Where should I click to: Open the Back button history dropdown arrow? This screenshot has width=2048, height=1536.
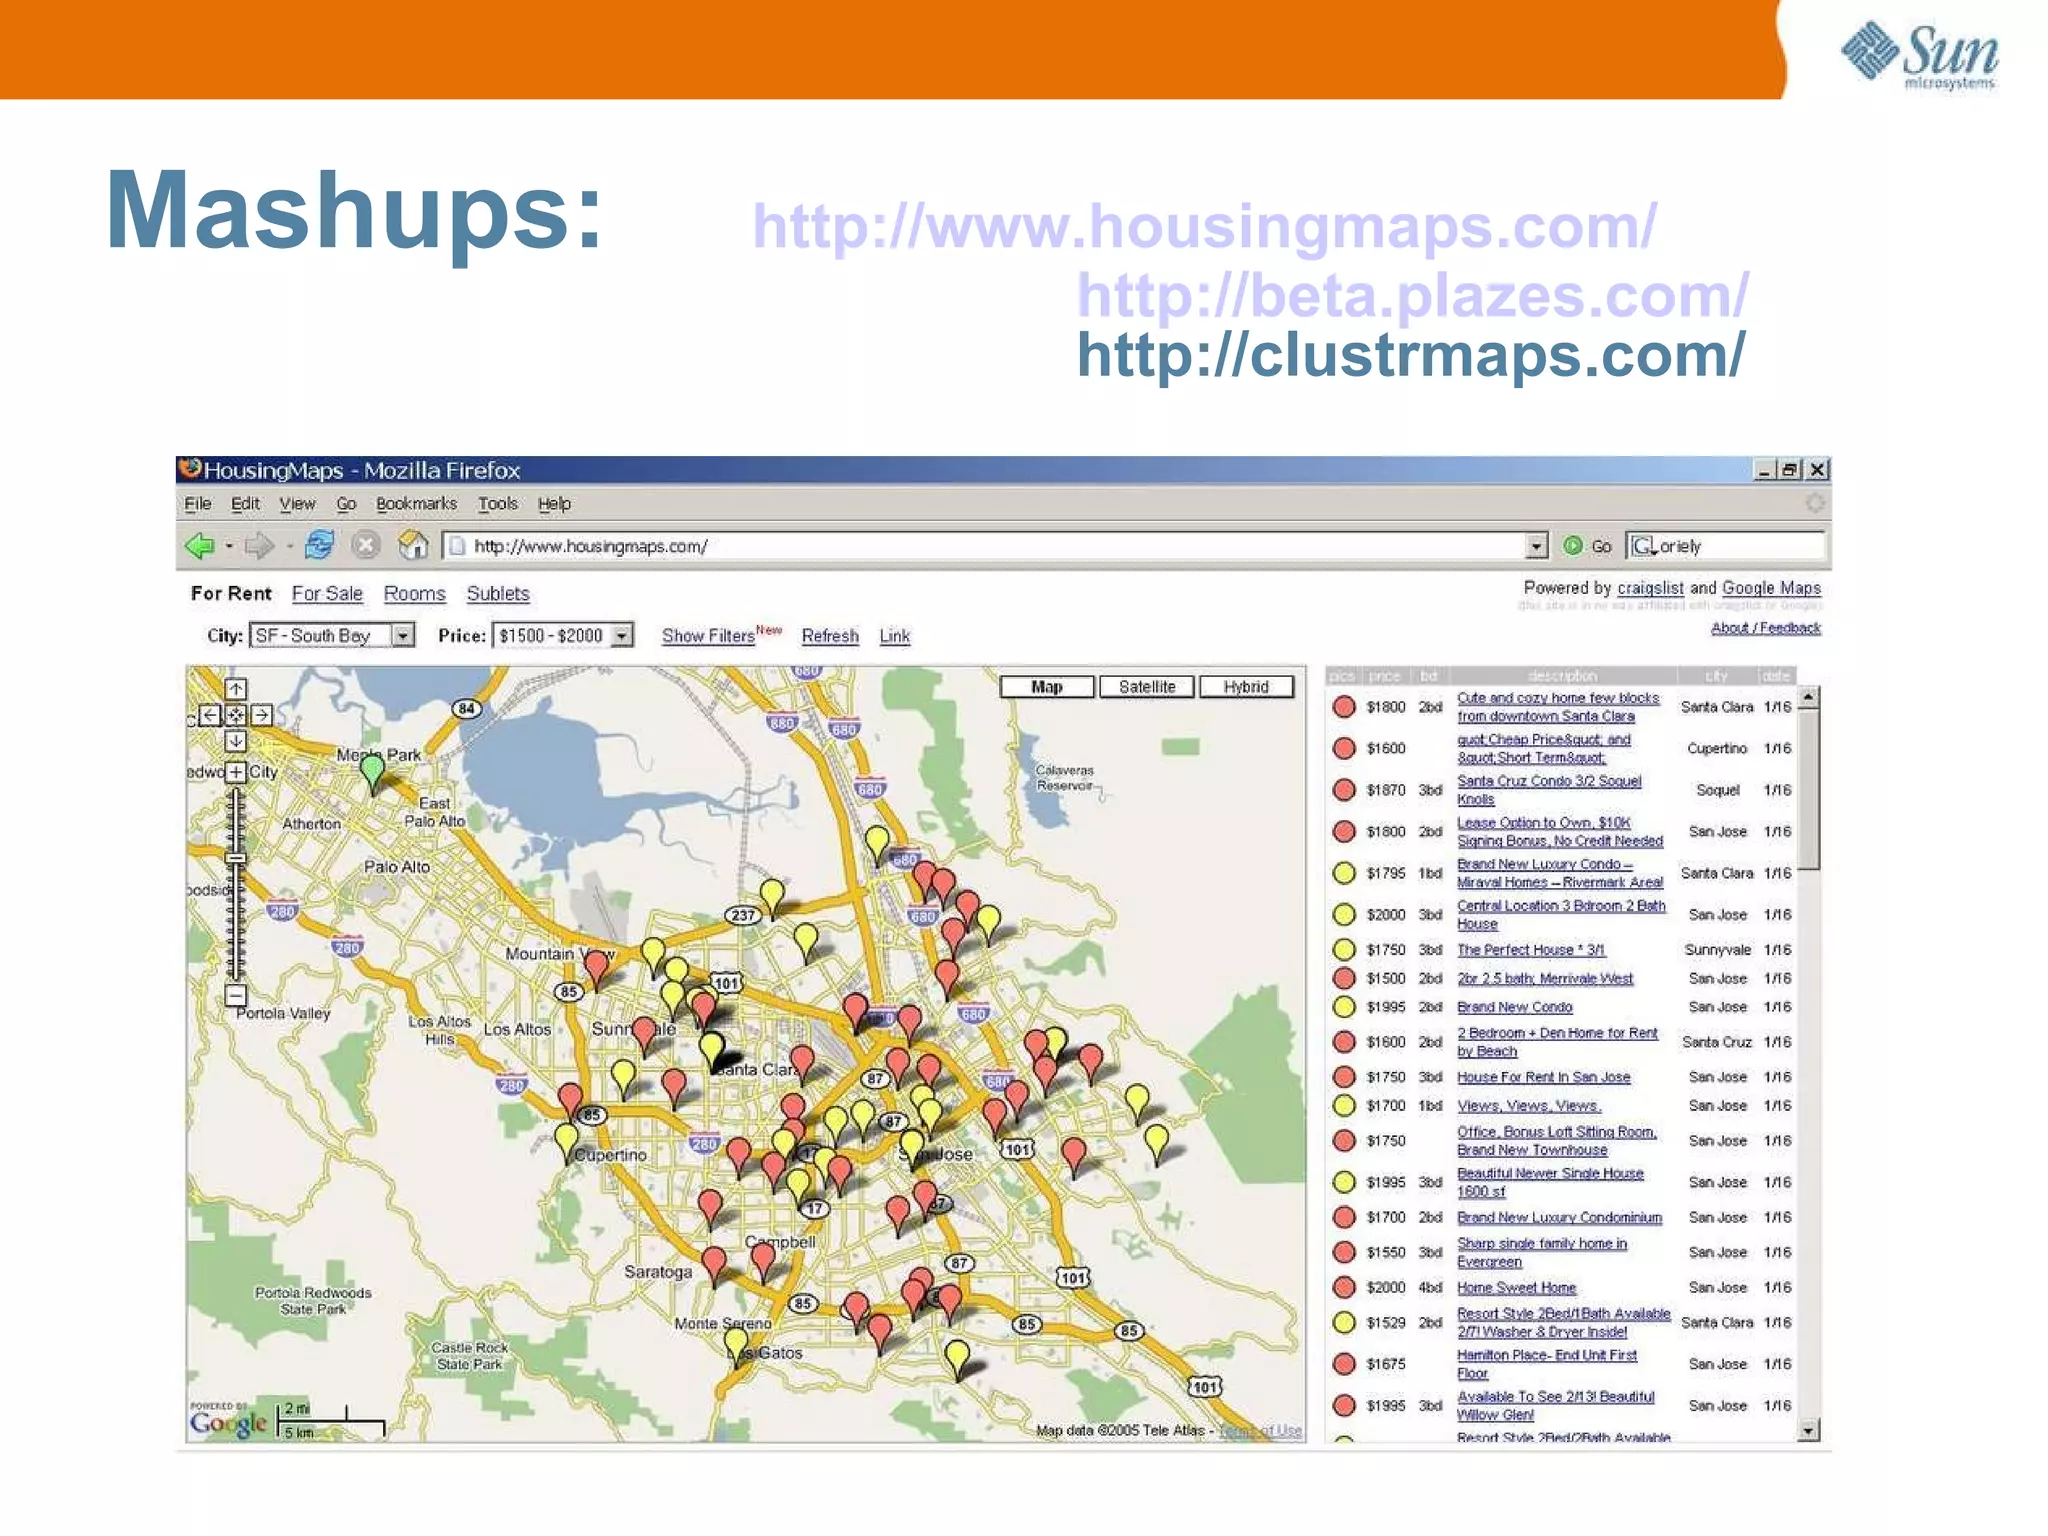point(229,546)
